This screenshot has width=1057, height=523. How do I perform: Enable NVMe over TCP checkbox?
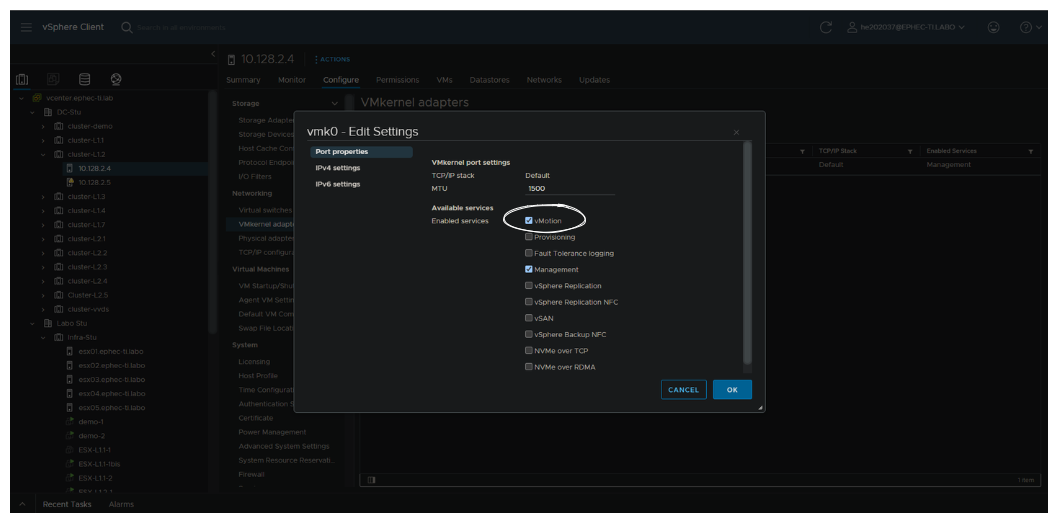click(x=528, y=350)
